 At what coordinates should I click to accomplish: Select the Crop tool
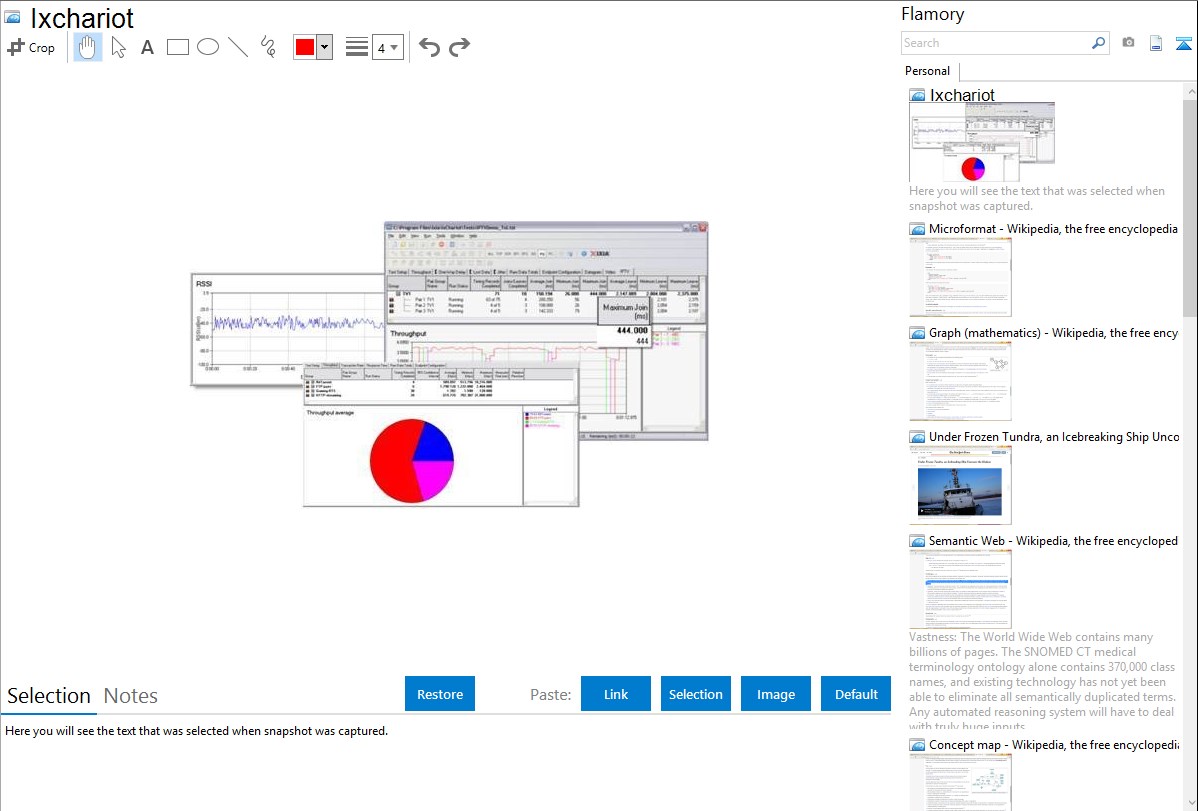point(31,47)
